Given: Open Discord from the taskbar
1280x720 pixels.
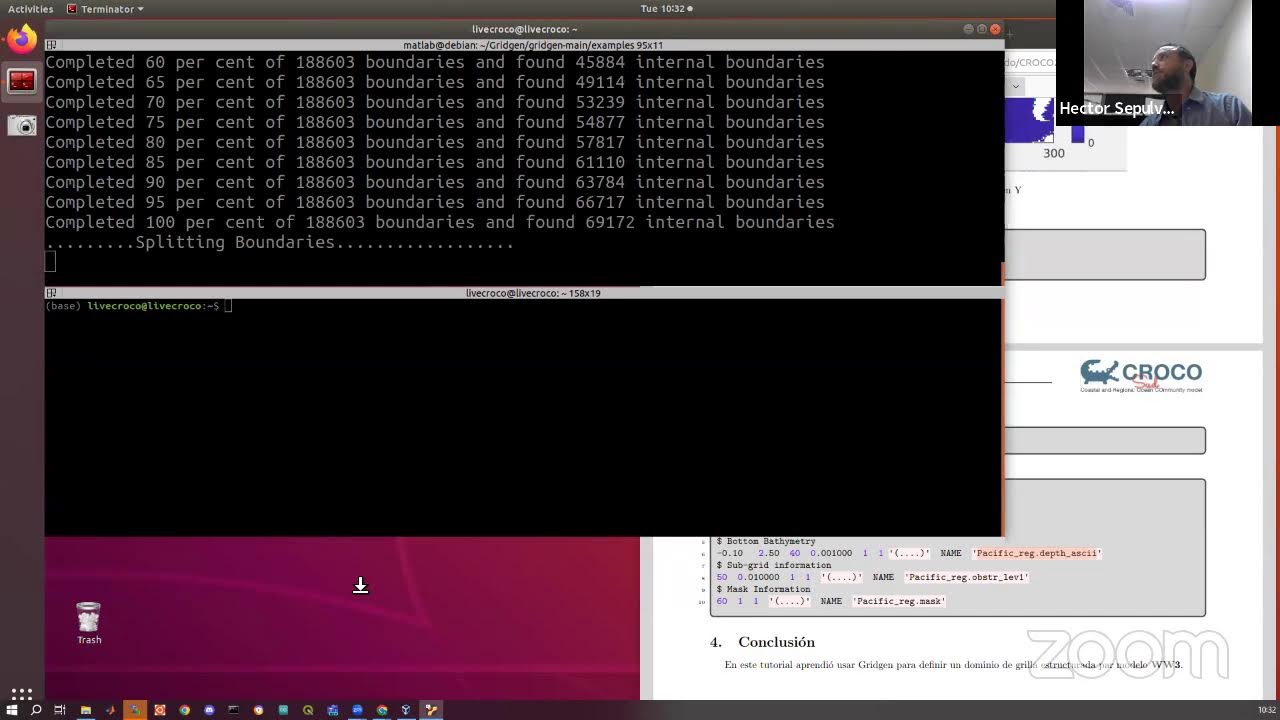Looking at the screenshot, I should pos(209,710).
